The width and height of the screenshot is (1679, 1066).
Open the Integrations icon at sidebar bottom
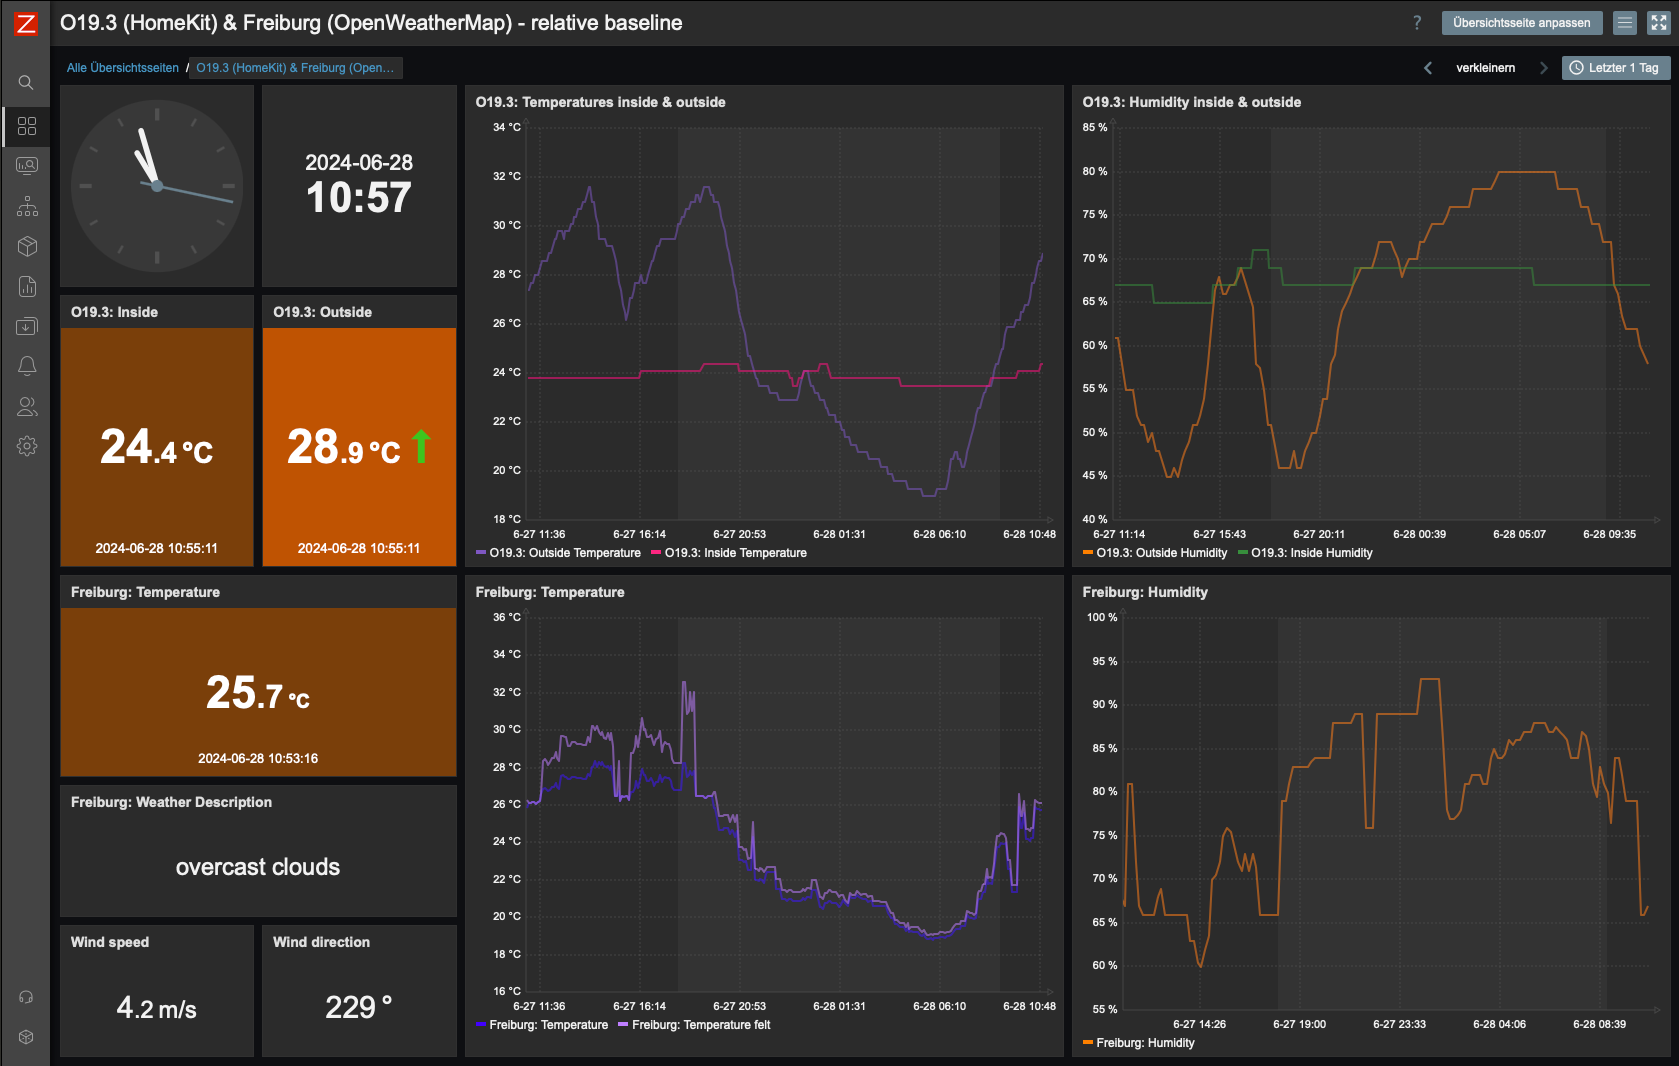click(x=26, y=1037)
